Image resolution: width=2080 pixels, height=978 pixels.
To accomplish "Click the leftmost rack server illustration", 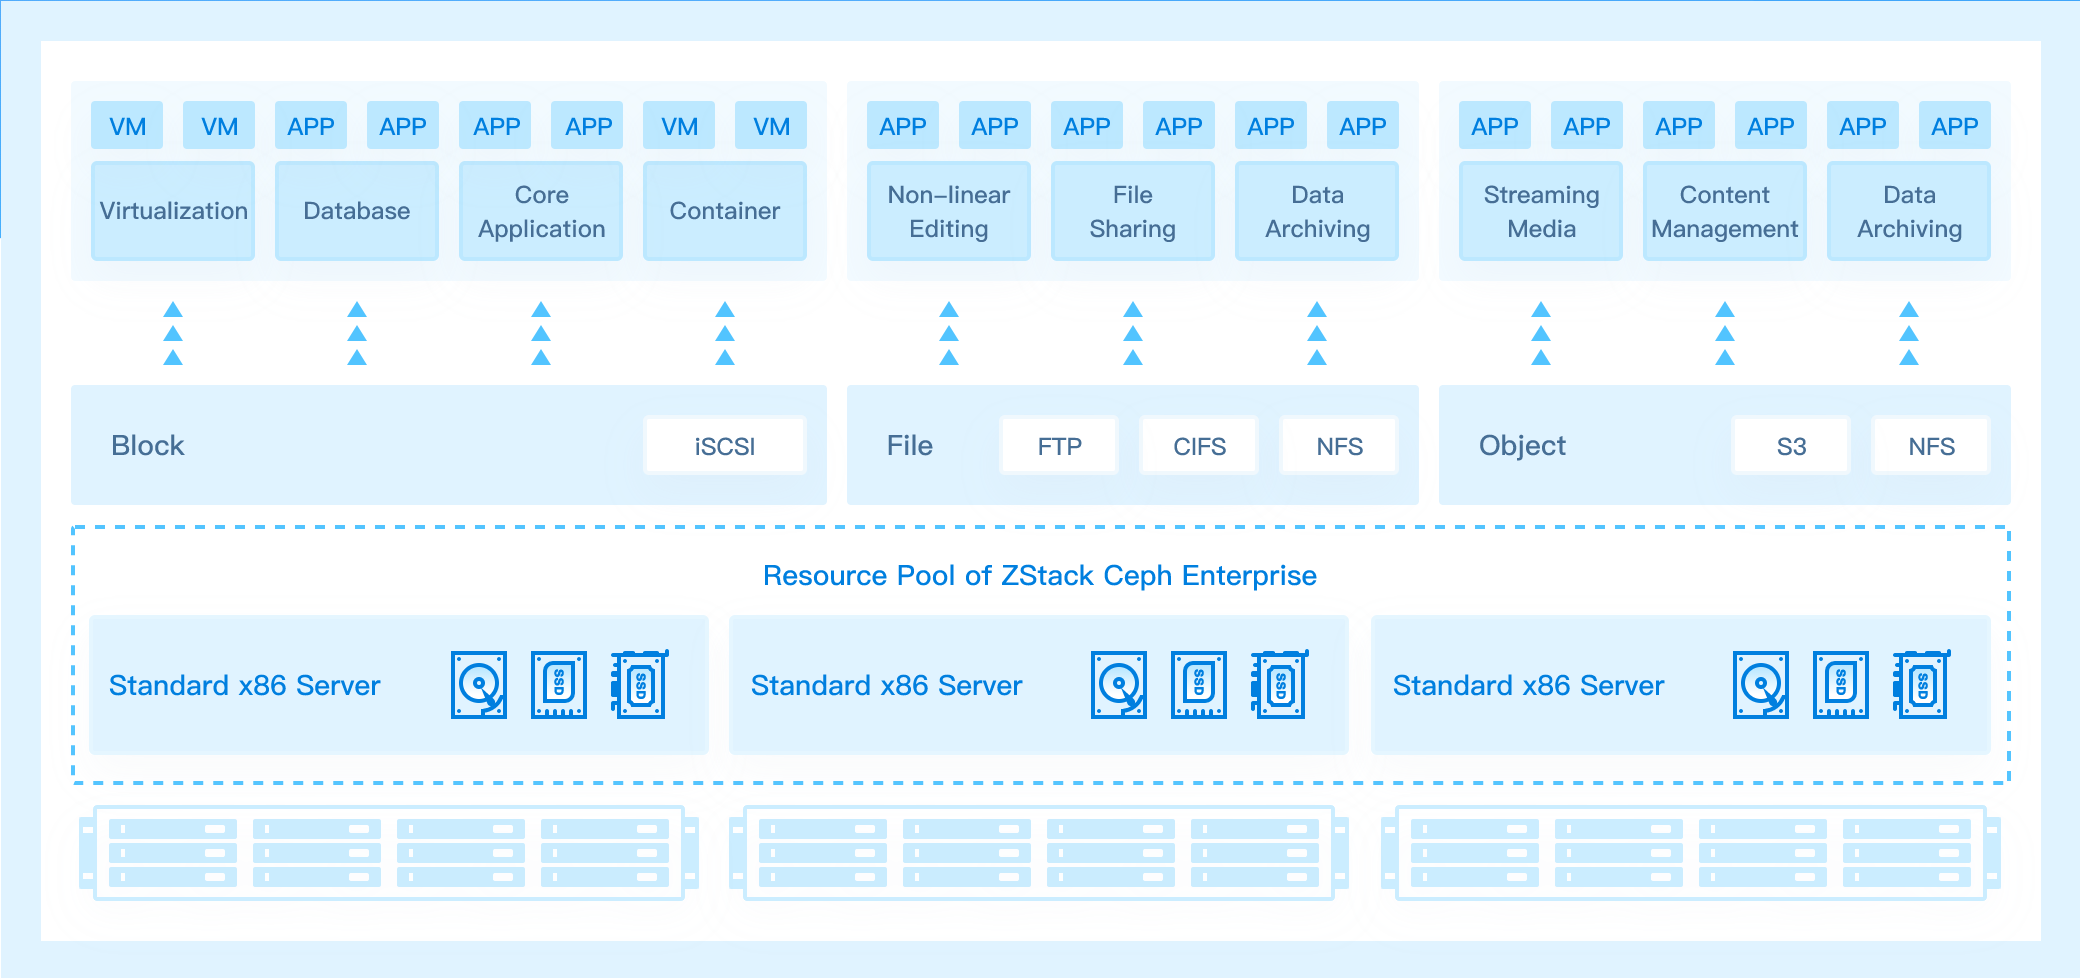I will [x=389, y=853].
